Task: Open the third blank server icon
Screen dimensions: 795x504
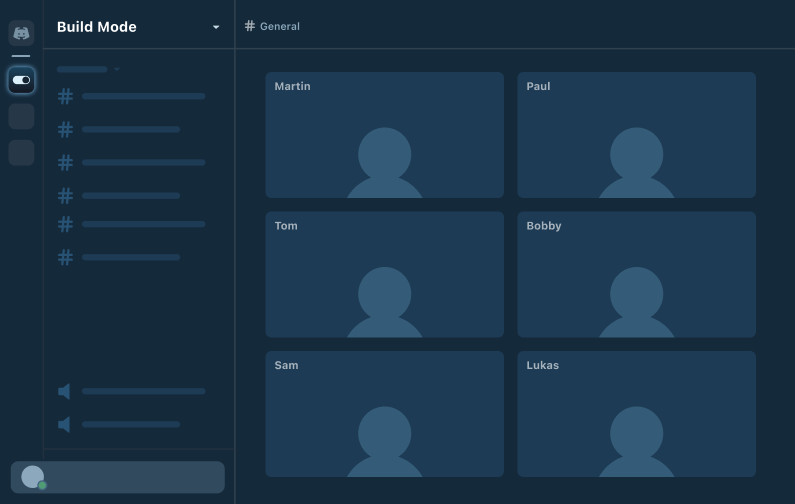Action: point(21,153)
